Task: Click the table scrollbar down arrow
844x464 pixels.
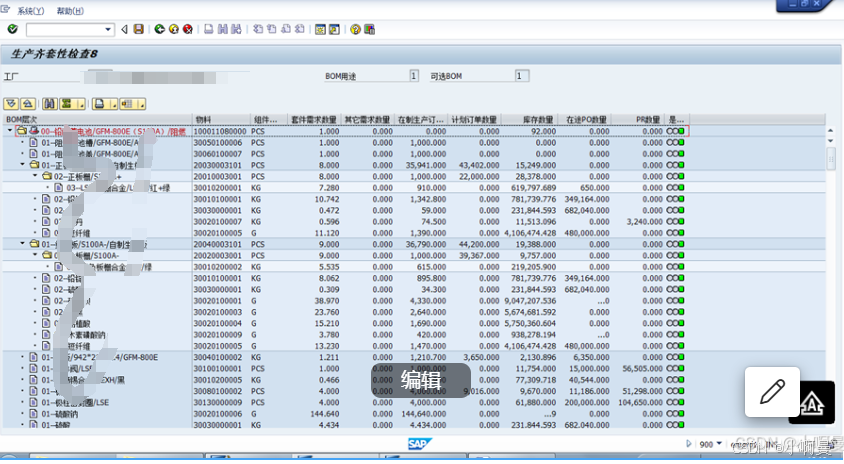Action: 831,141
